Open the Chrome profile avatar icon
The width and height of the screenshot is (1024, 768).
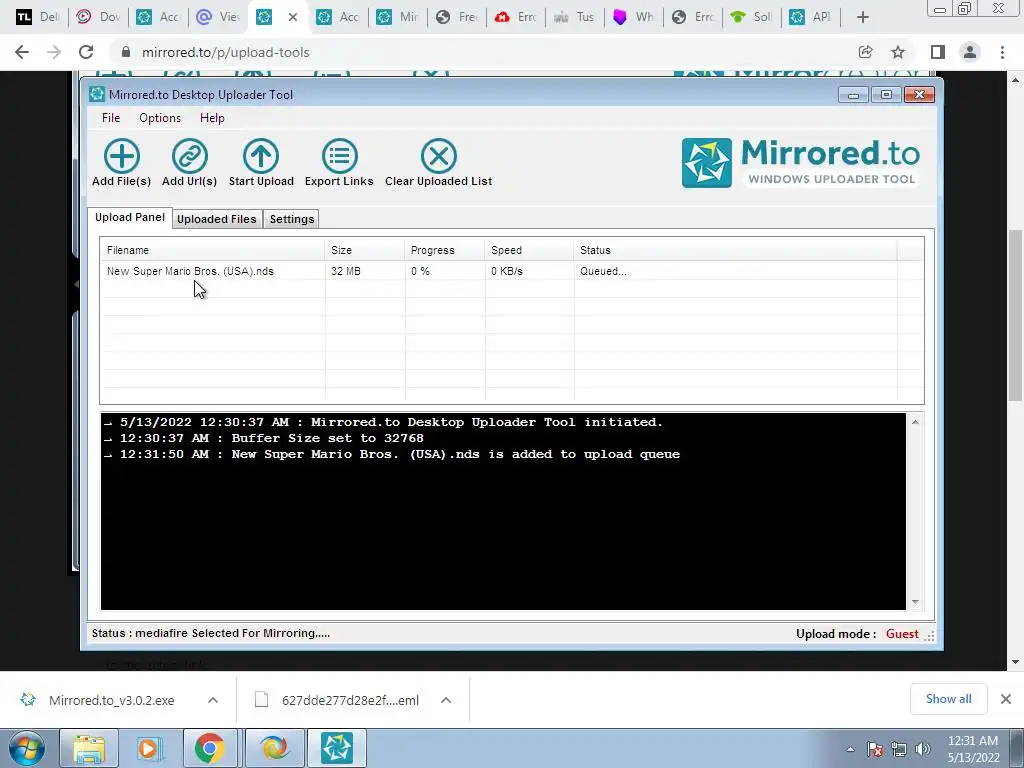(970, 52)
